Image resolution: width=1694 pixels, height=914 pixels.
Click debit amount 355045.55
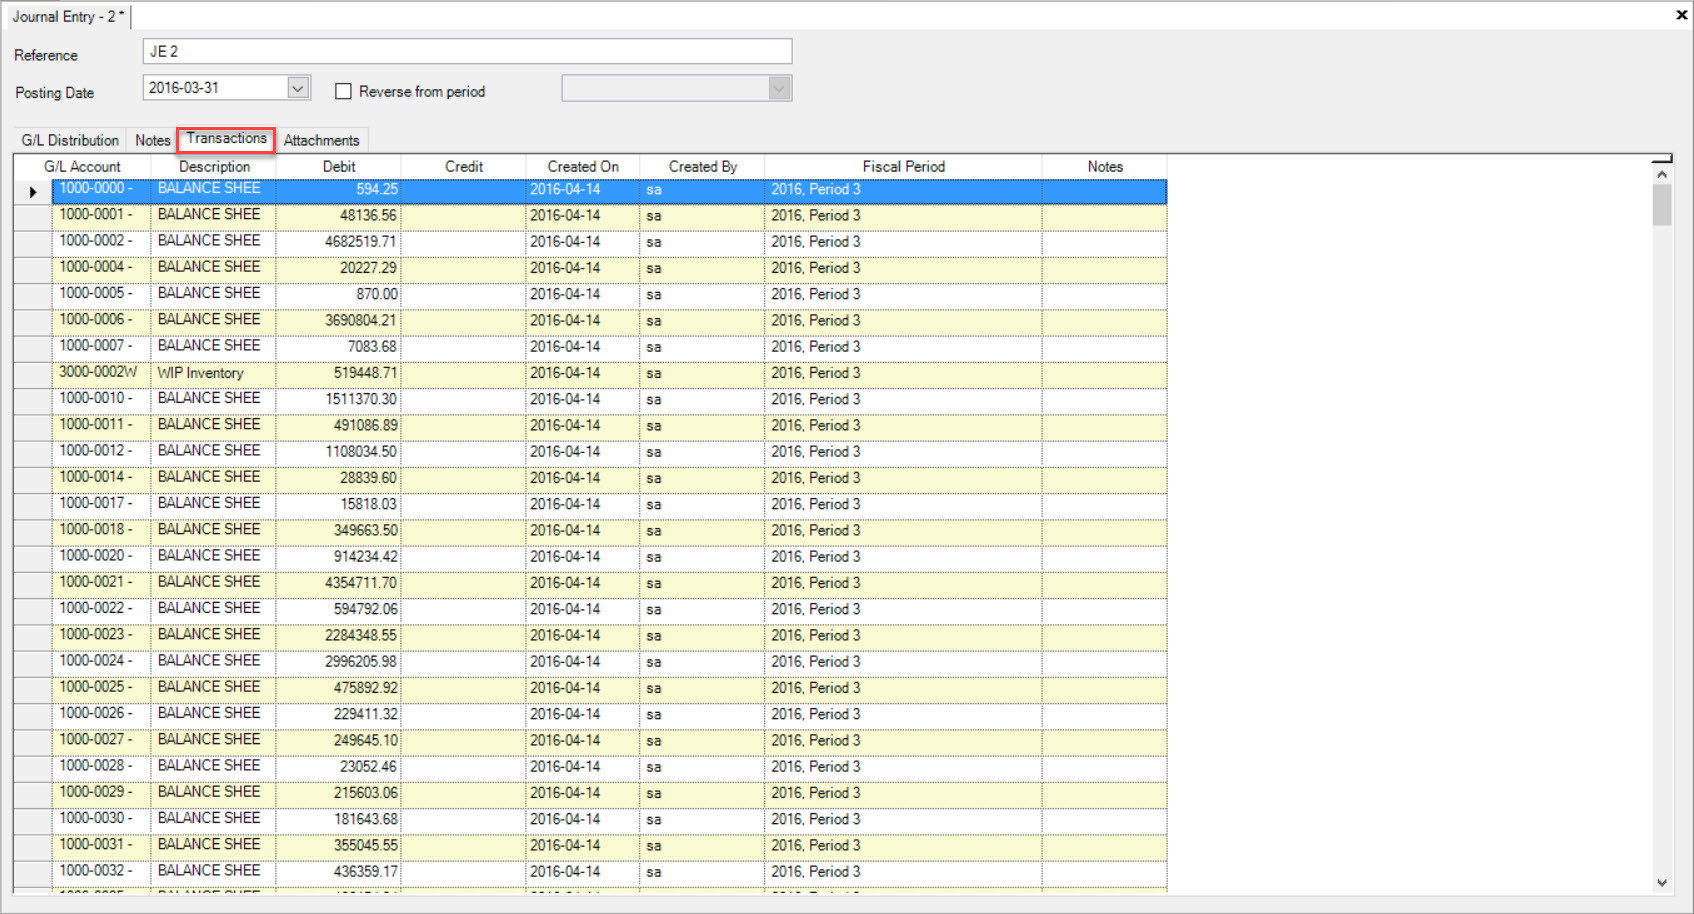[339, 846]
